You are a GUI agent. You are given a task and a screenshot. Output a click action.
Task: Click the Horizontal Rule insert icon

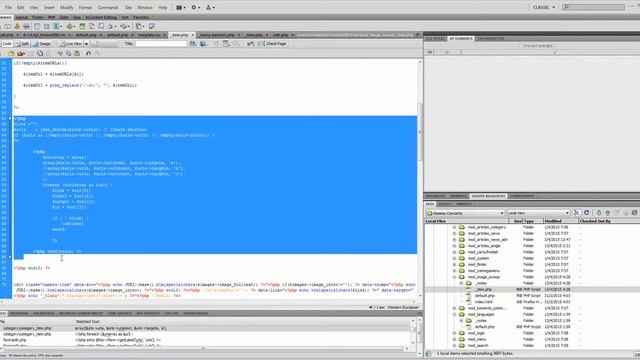(27, 26)
